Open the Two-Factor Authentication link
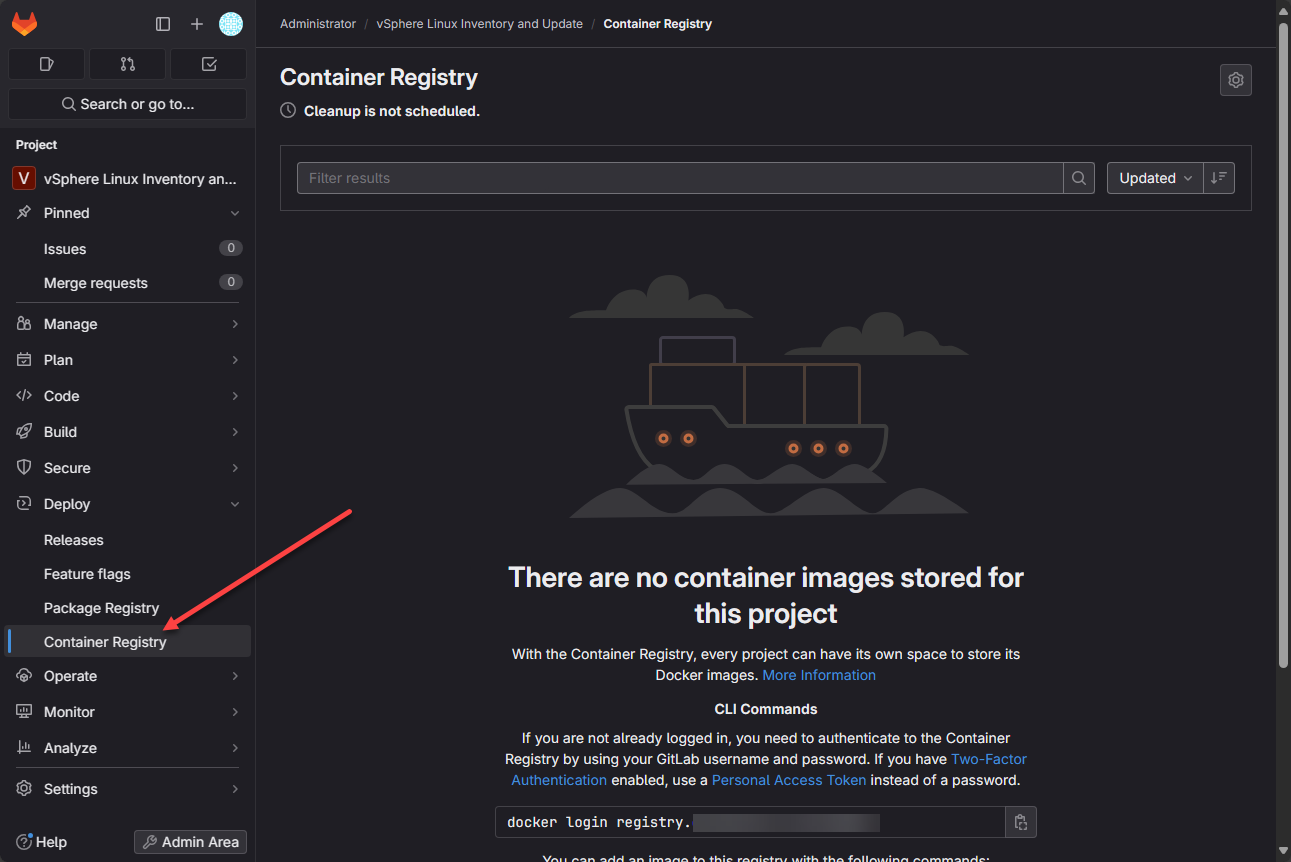 (x=769, y=770)
